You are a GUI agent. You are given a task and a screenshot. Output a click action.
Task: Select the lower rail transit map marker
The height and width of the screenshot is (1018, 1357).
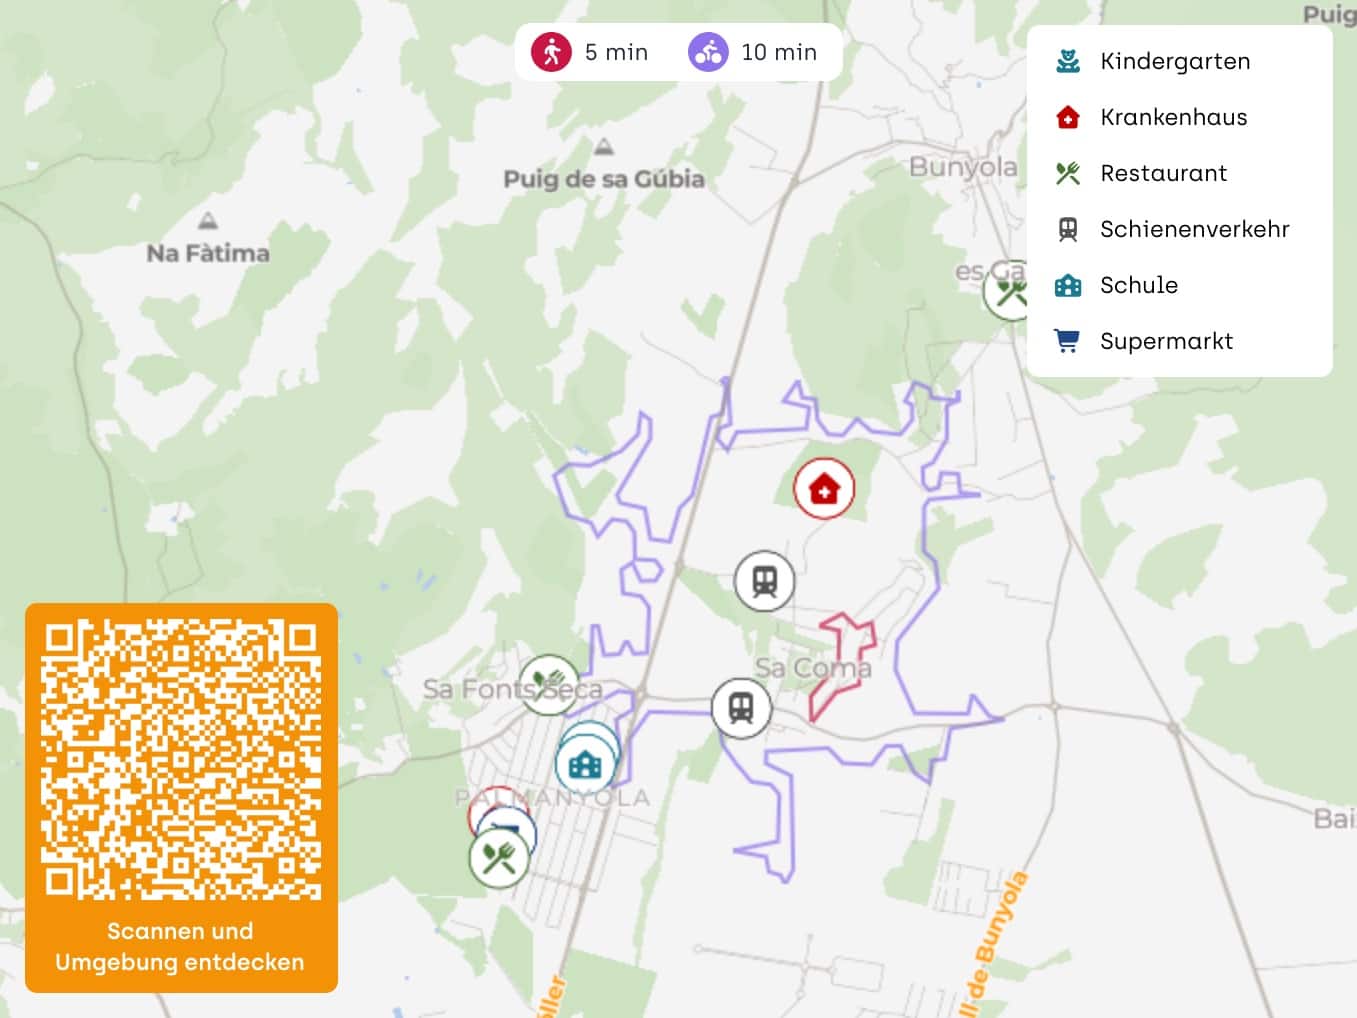click(741, 708)
